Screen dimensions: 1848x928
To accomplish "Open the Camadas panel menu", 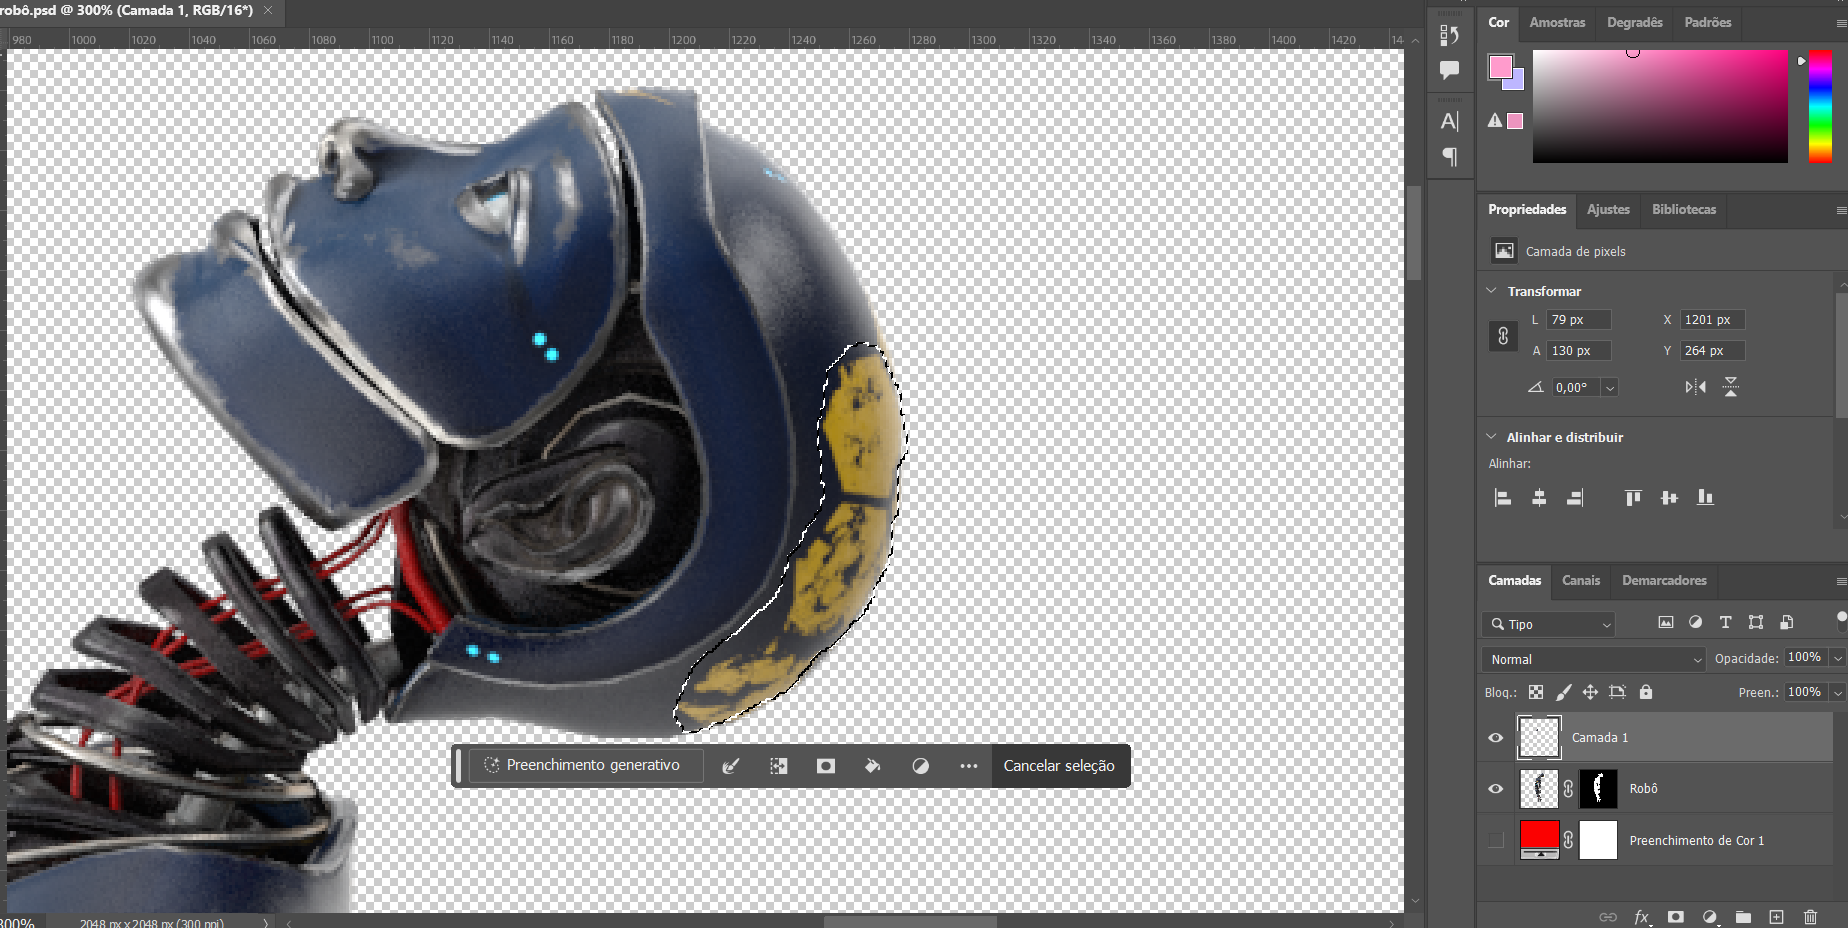I will point(1841,581).
